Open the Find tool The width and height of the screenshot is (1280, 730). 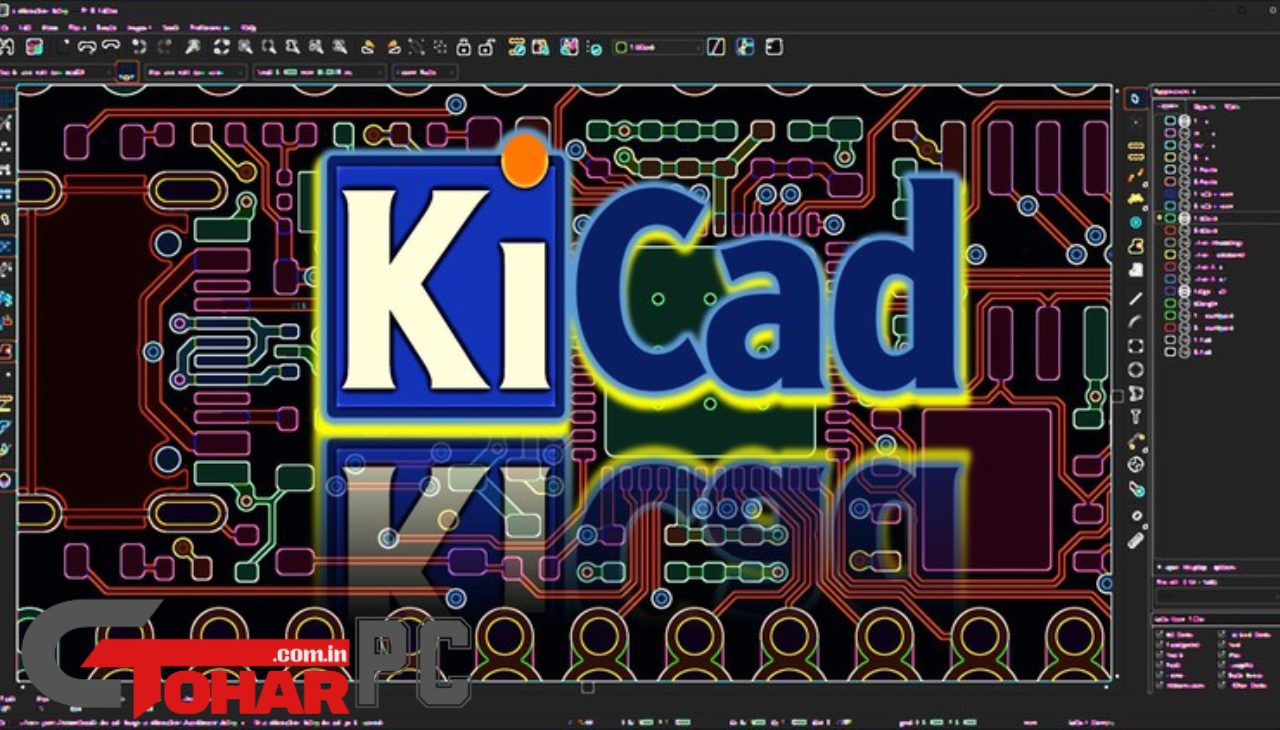(193, 47)
